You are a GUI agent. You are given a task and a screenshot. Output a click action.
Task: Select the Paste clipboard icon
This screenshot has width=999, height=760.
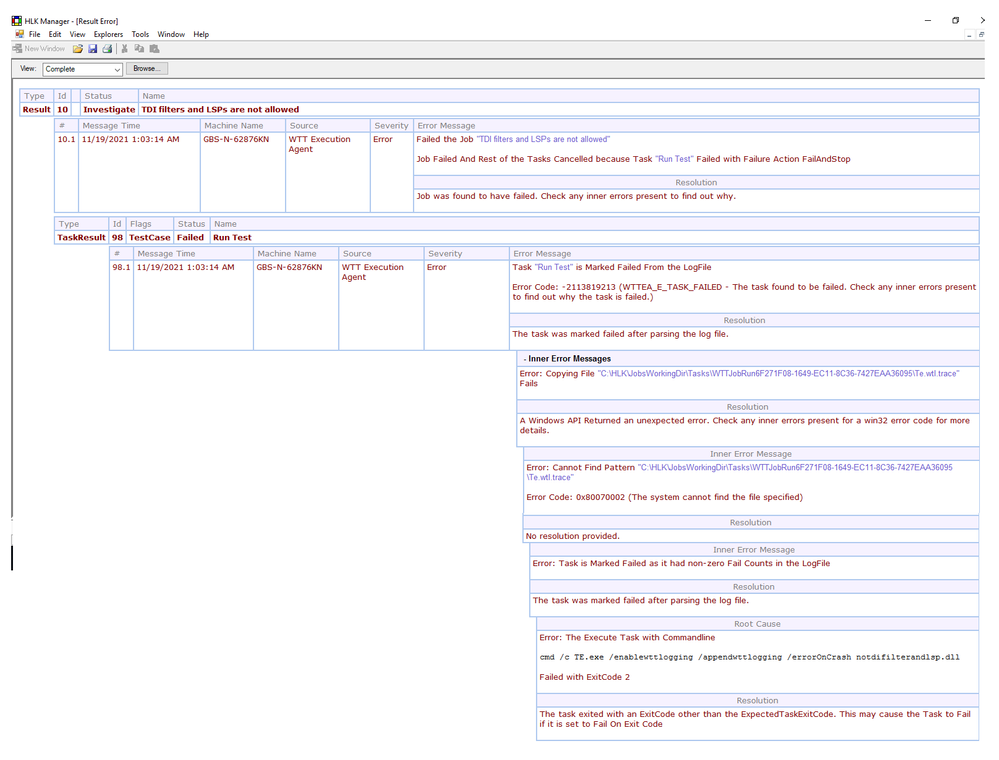154,48
